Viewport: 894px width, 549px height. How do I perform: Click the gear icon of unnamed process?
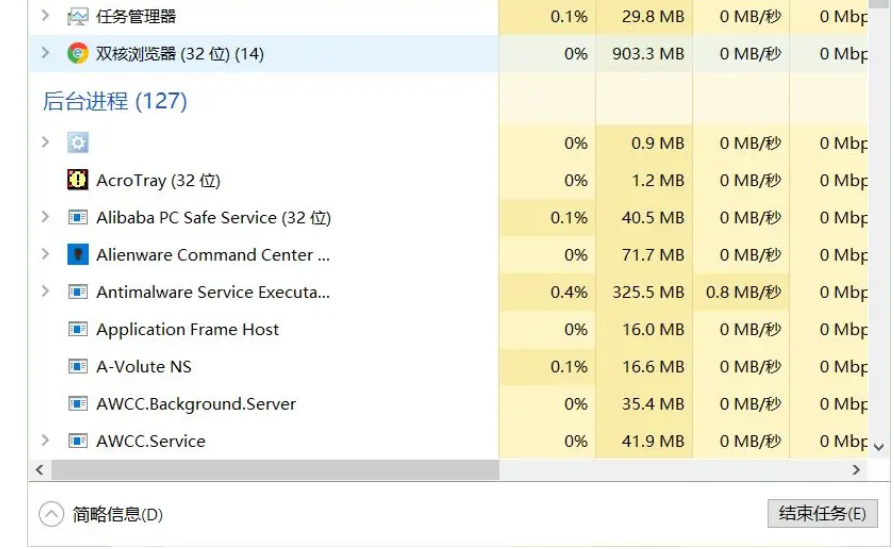[78, 143]
